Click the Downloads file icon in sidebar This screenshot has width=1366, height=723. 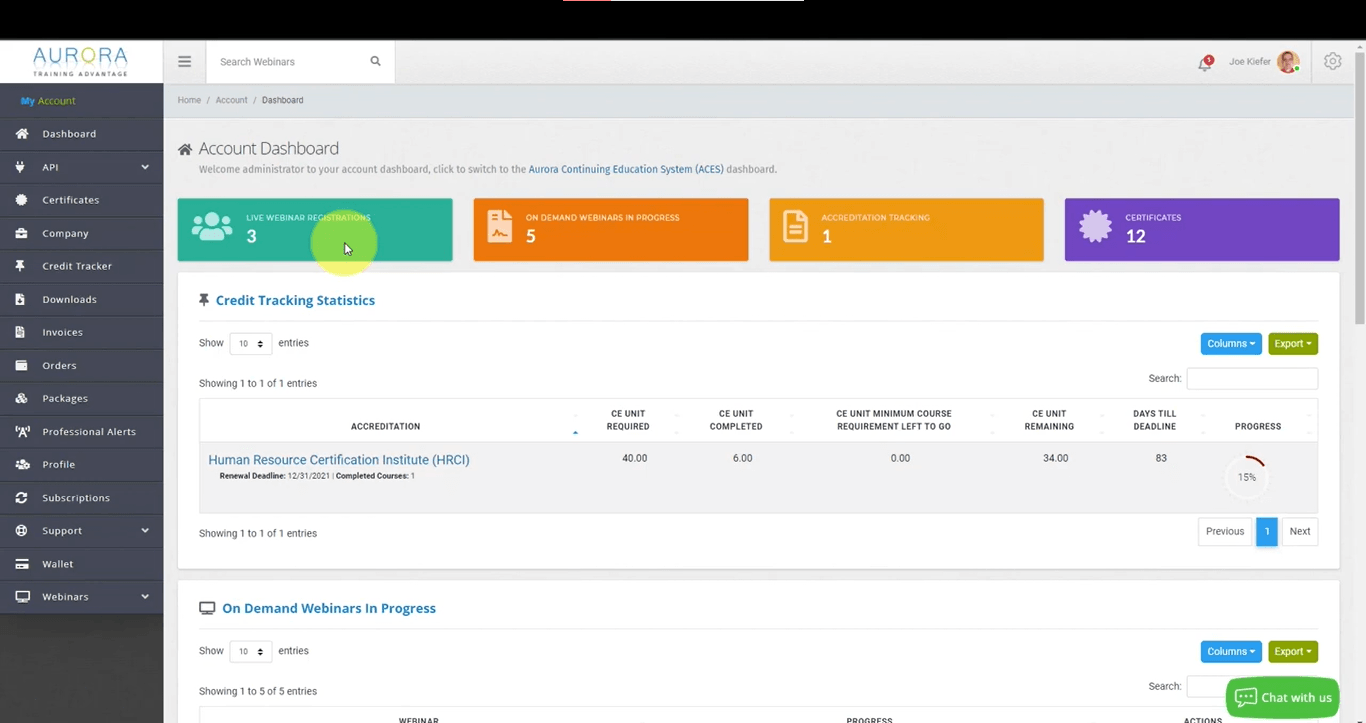(x=22, y=299)
